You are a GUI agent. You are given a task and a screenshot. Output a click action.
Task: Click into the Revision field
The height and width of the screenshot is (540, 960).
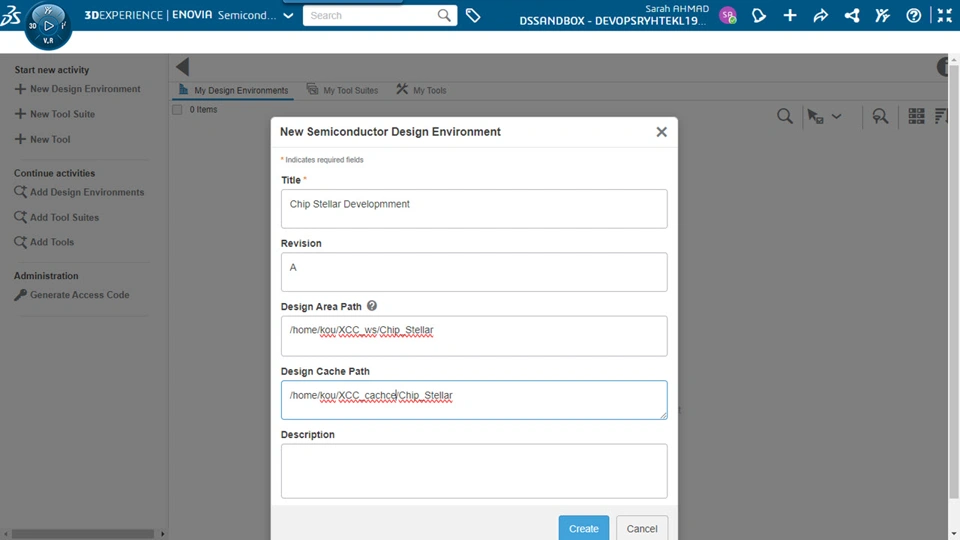click(474, 272)
